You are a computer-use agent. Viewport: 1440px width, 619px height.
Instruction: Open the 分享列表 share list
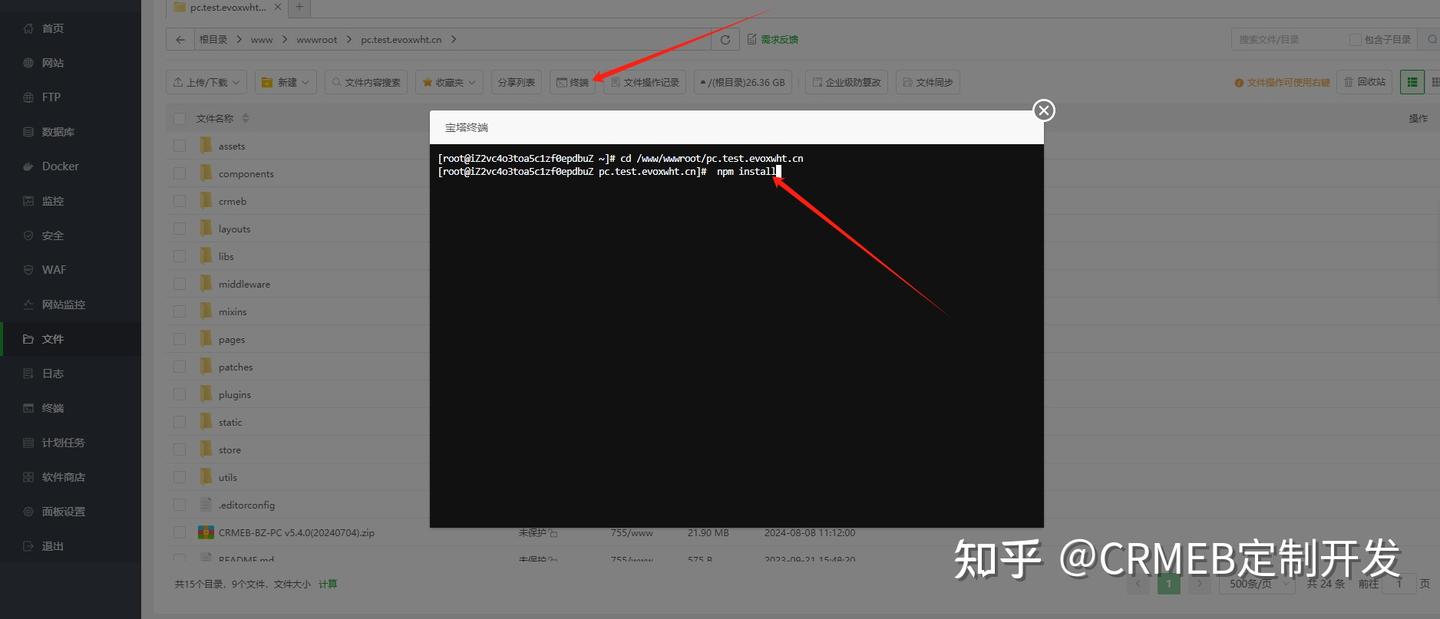click(515, 82)
